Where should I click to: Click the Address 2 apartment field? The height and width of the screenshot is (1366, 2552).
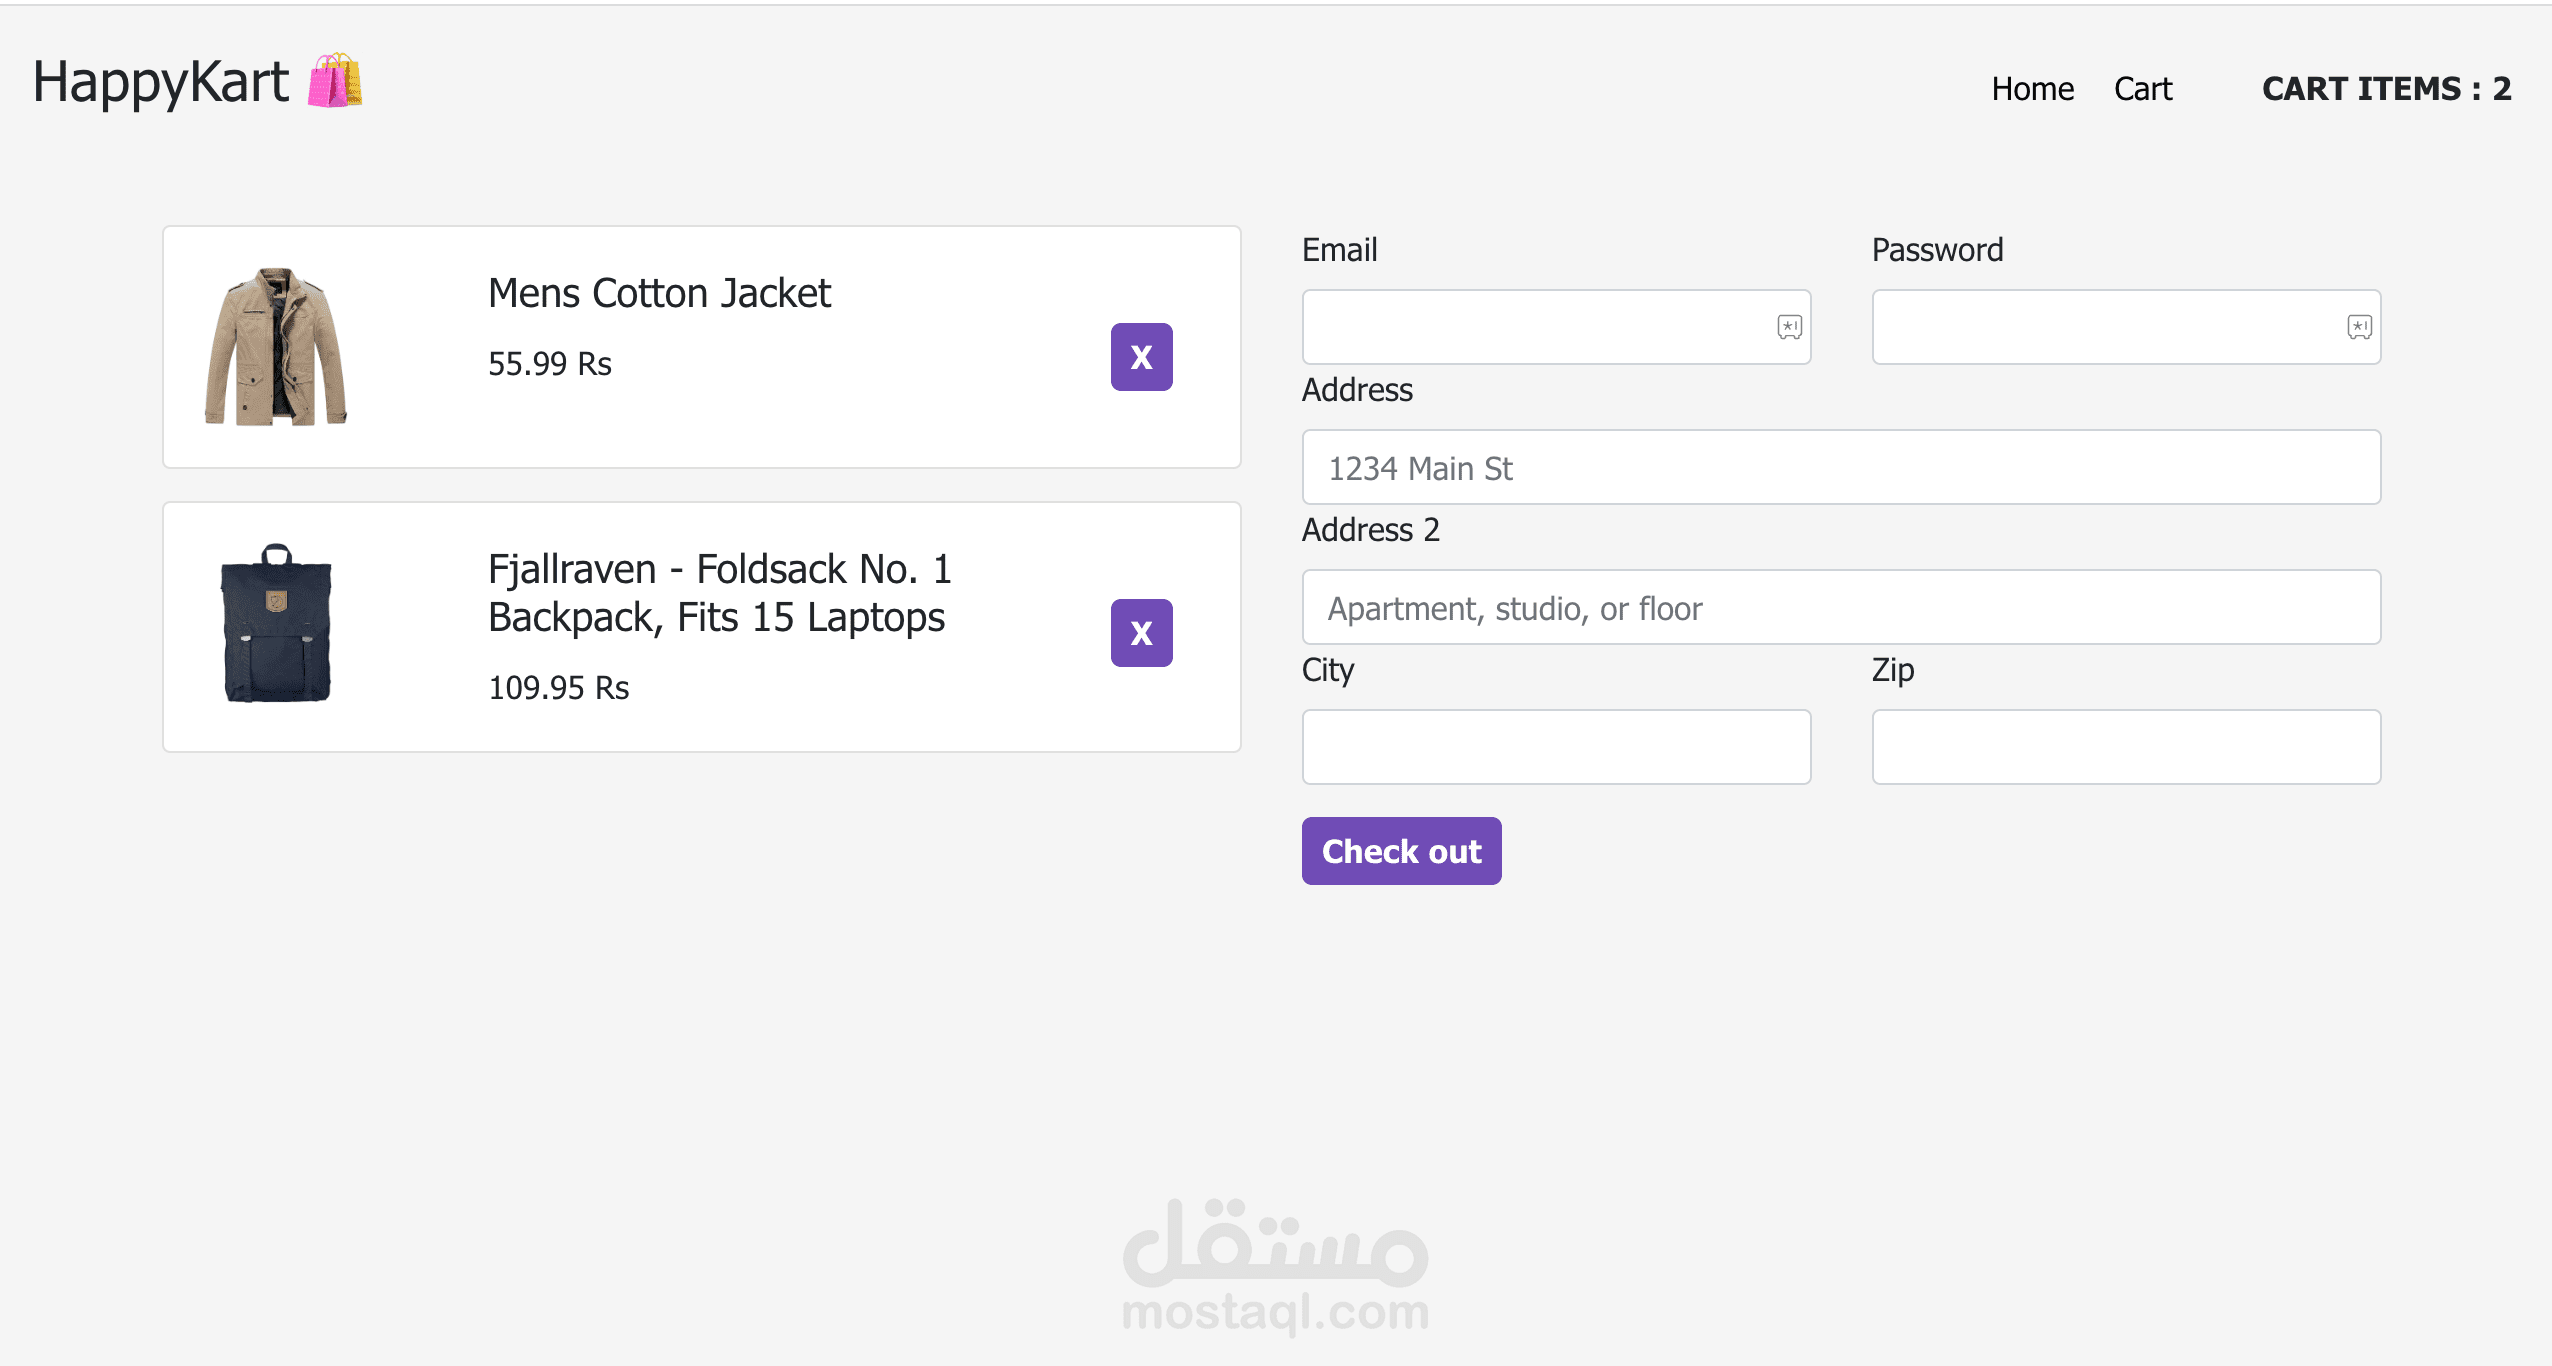tap(1841, 607)
